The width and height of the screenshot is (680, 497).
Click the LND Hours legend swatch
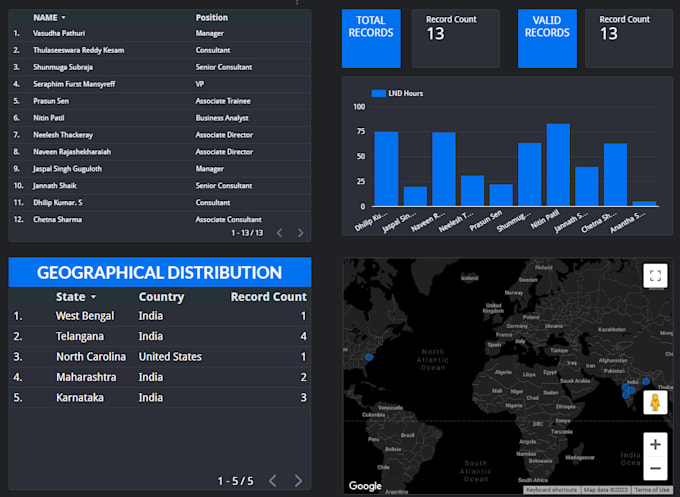tap(379, 93)
